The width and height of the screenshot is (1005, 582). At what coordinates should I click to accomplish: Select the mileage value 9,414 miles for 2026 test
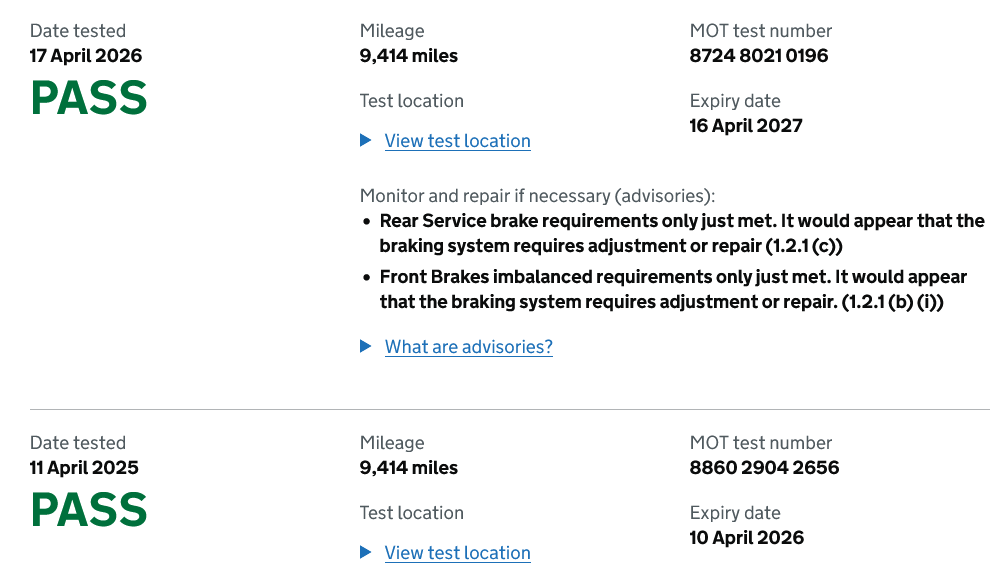coord(408,56)
